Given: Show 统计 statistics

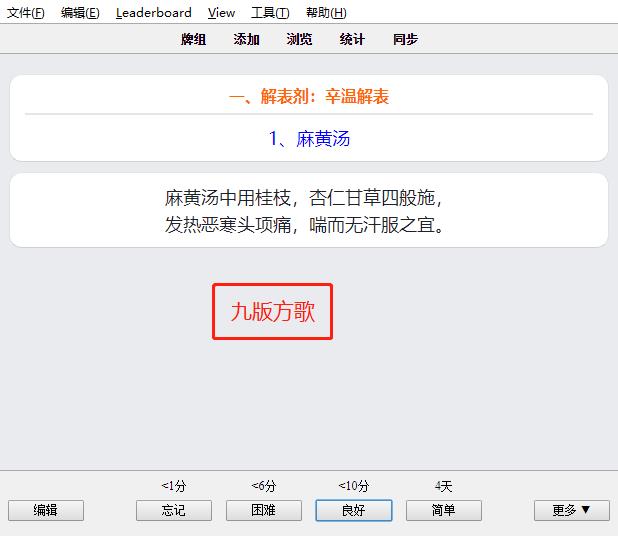Looking at the screenshot, I should [x=352, y=39].
